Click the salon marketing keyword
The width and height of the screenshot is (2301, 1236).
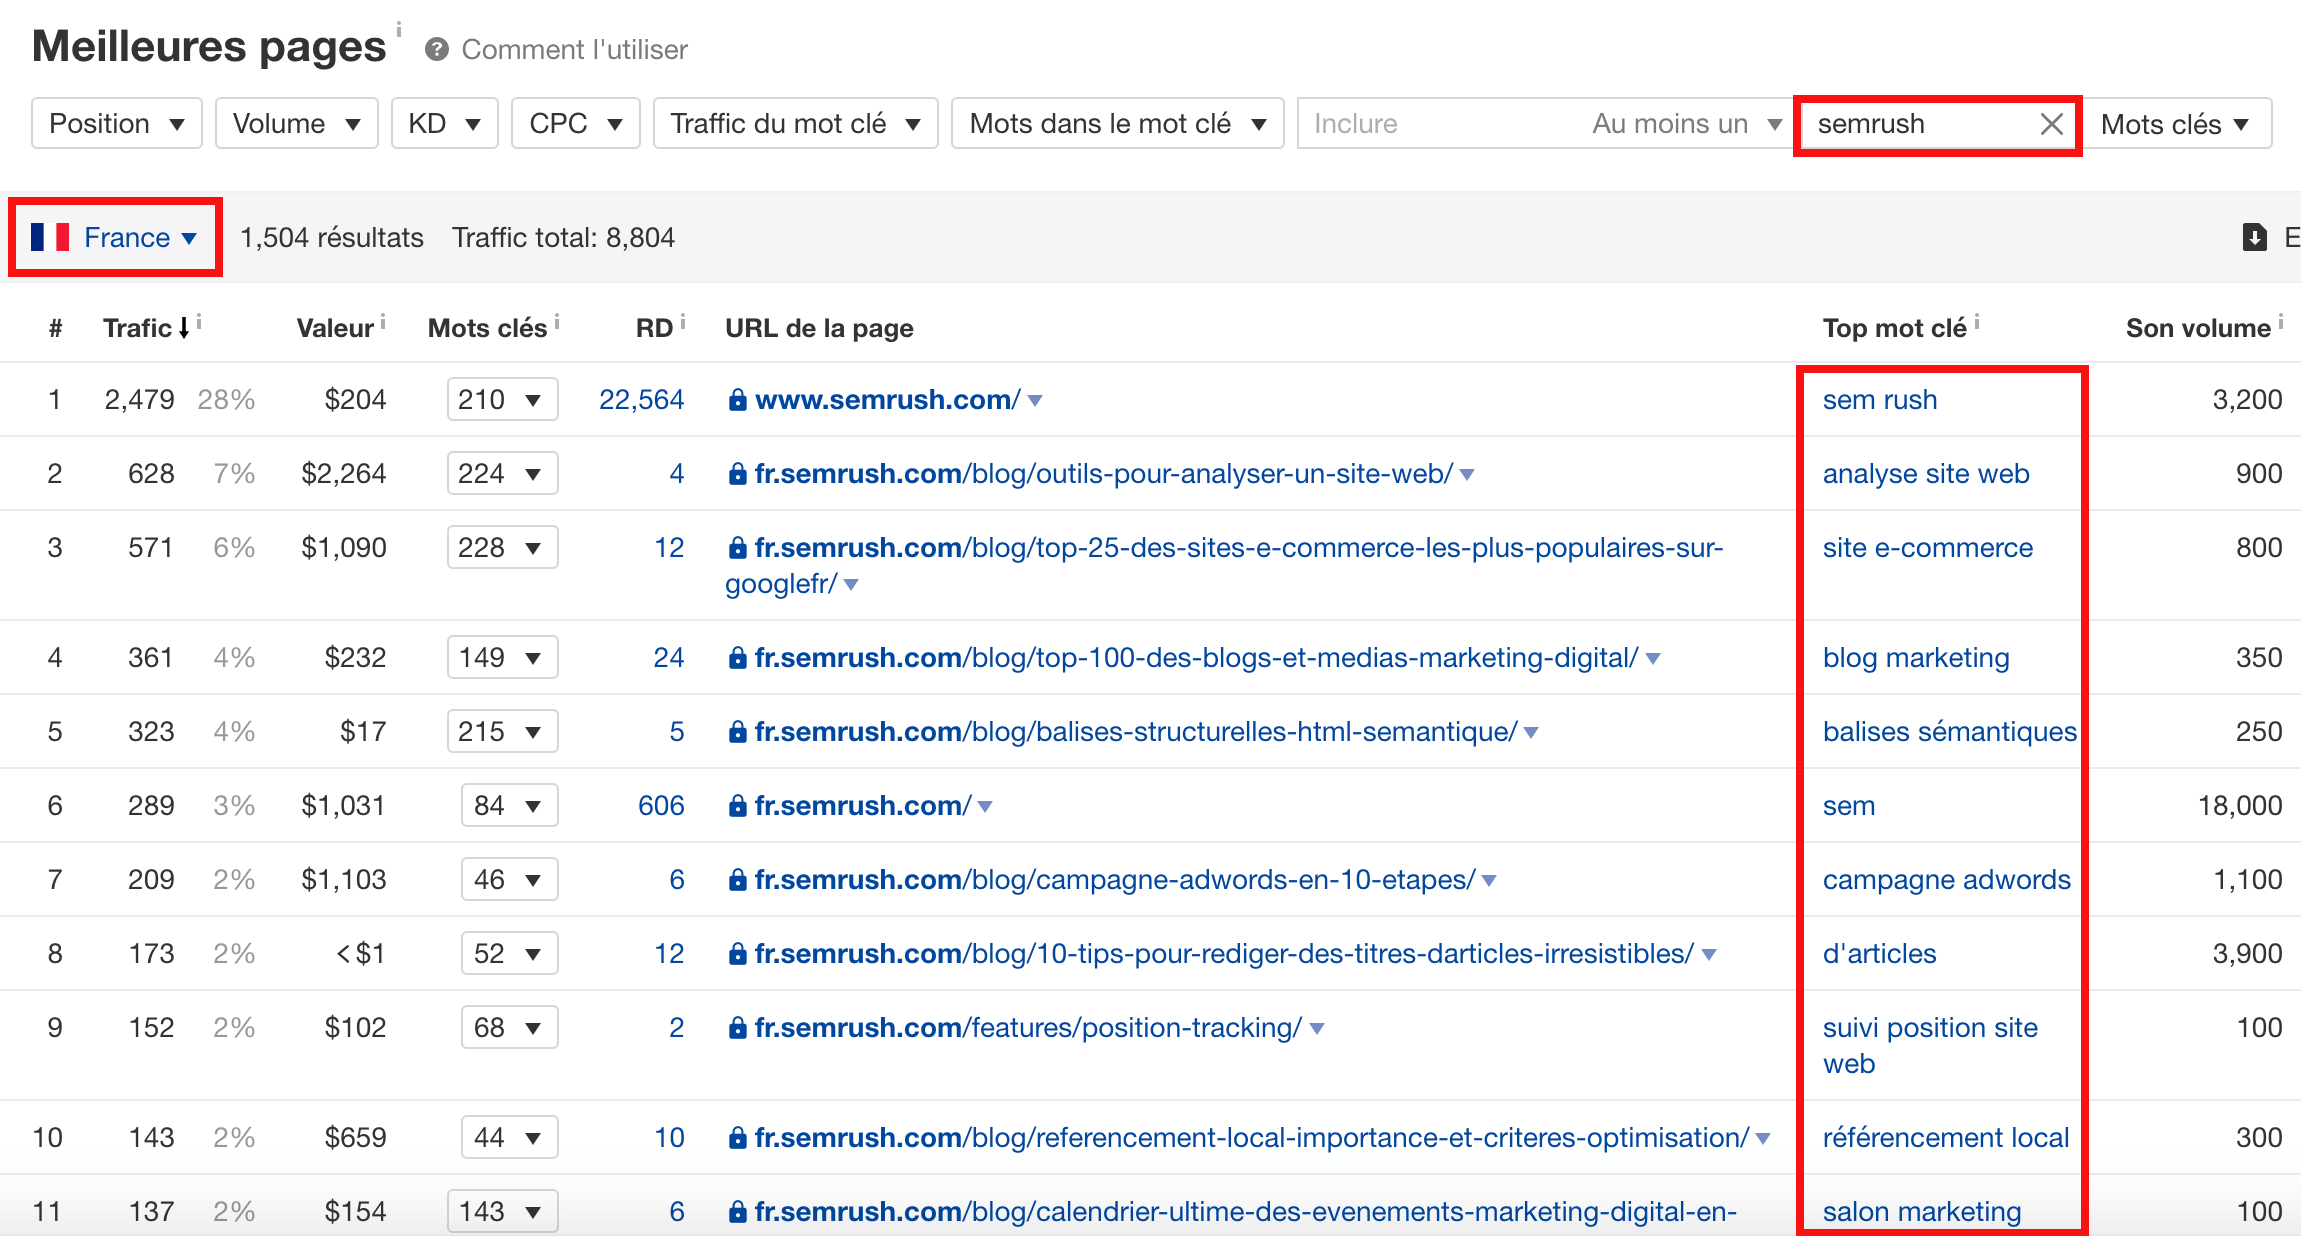(1922, 1212)
